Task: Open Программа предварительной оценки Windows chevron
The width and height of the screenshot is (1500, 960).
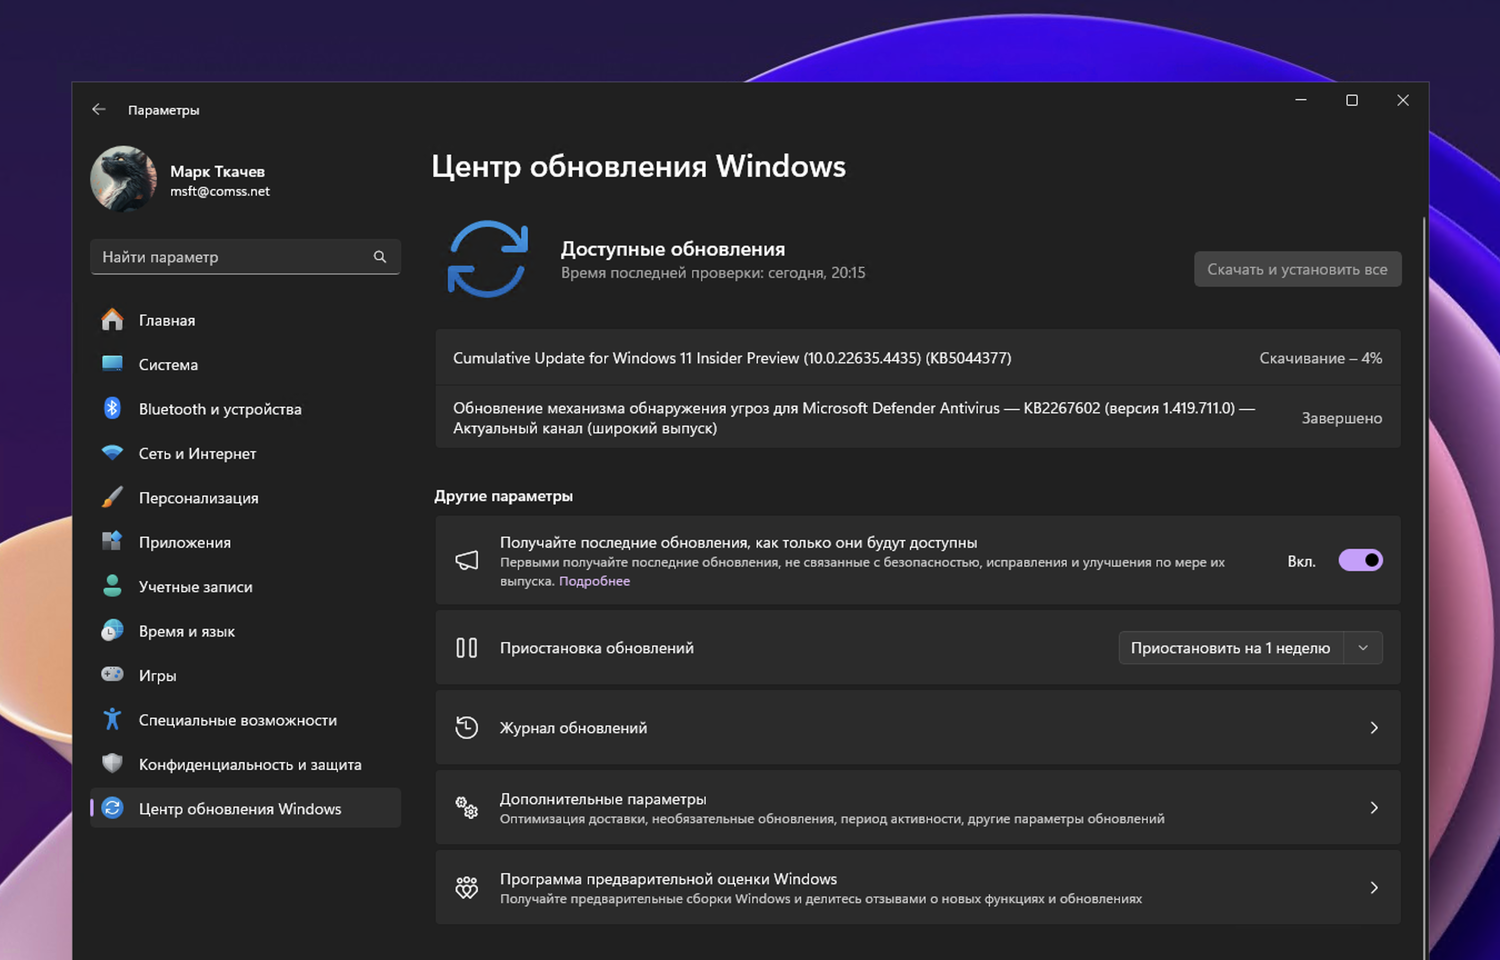Action: [x=1374, y=888]
